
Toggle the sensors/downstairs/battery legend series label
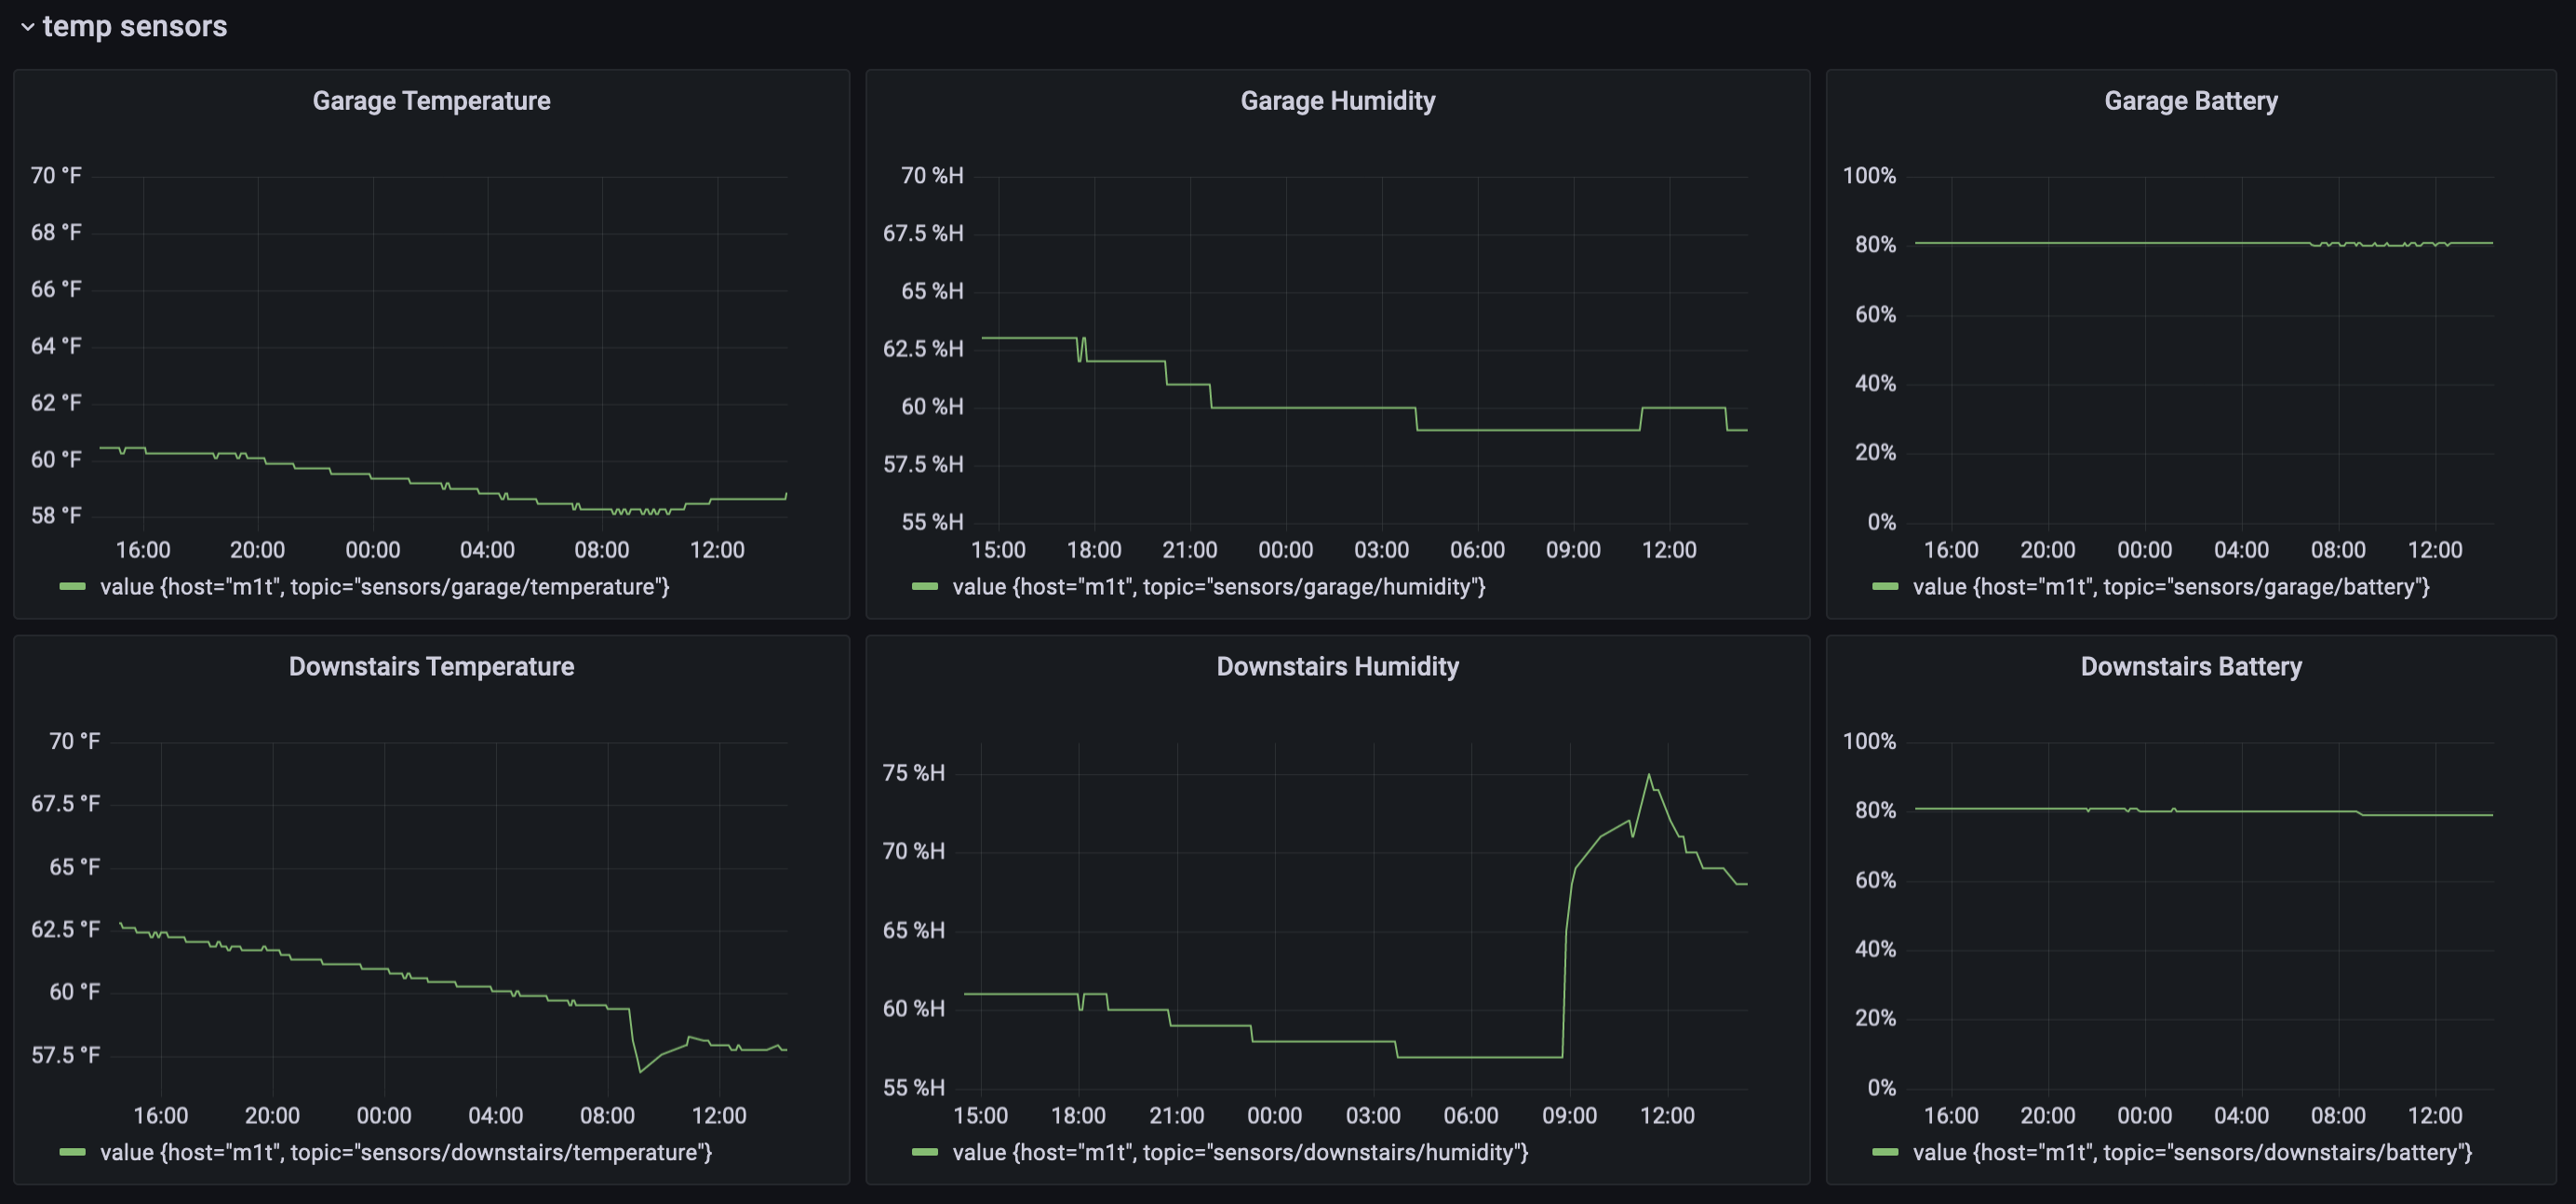coord(2192,1153)
